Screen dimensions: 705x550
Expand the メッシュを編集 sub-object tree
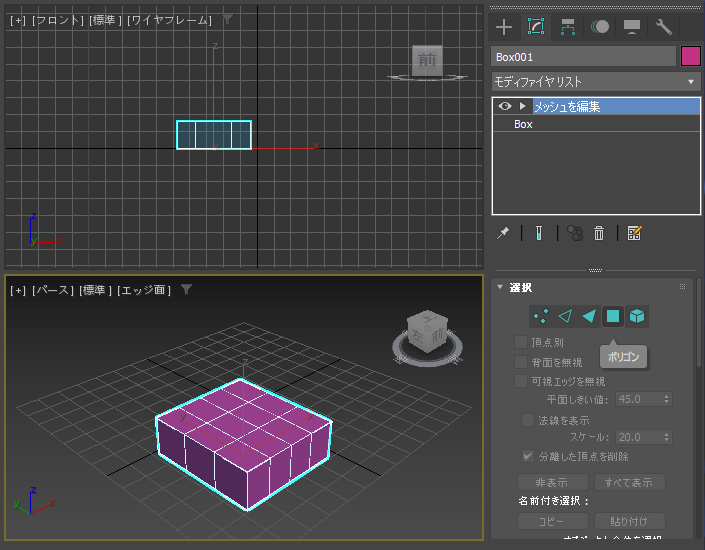522,106
